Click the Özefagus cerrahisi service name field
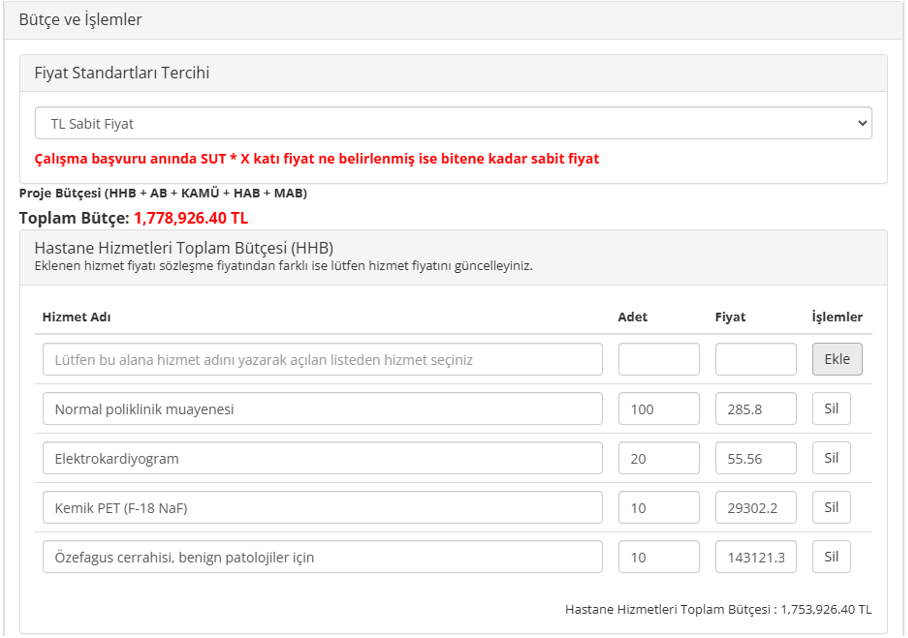The image size is (908, 638). (x=322, y=557)
